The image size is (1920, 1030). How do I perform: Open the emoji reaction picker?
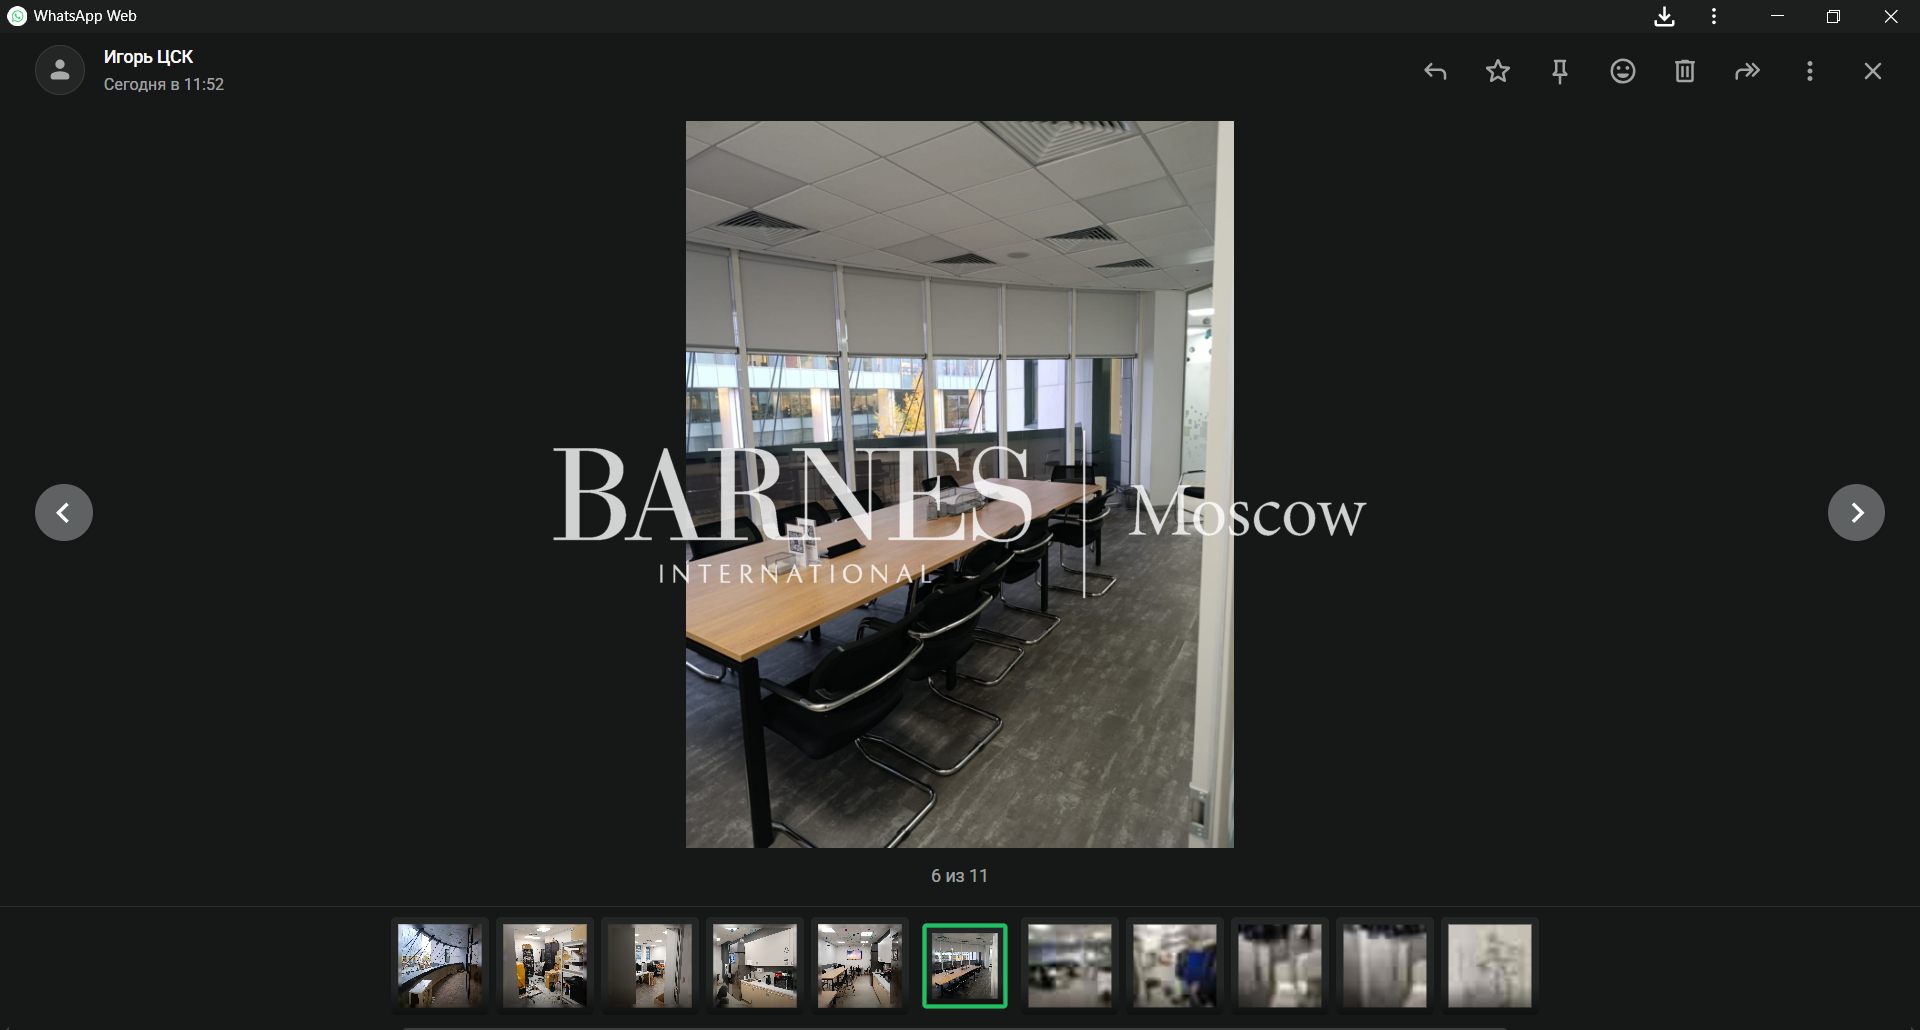coord(1622,71)
